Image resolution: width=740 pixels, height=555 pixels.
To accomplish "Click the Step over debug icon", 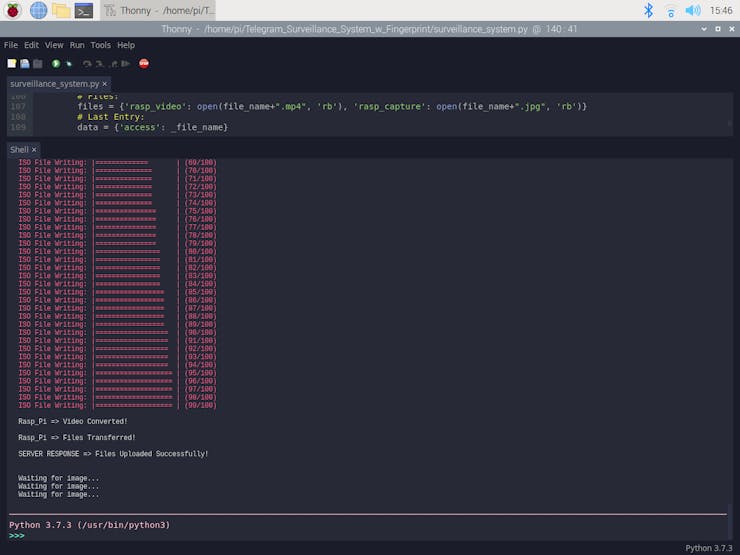I will [87, 64].
